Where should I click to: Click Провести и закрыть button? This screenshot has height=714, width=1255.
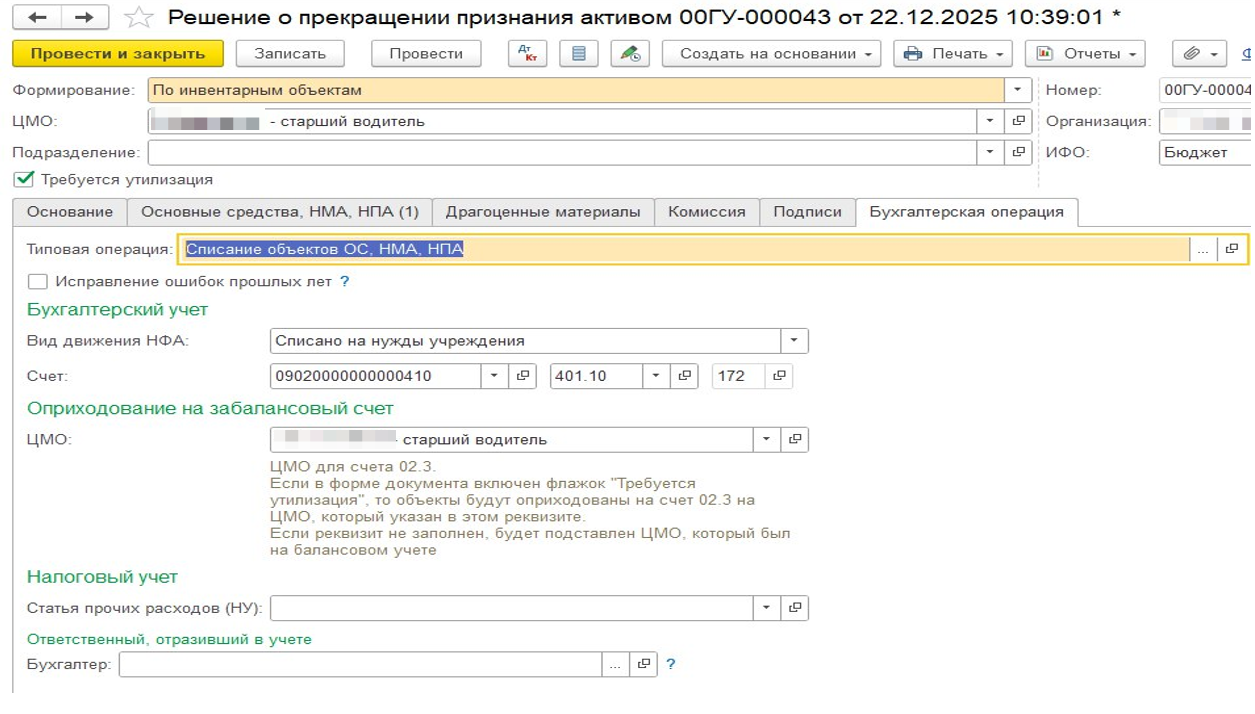click(117, 54)
